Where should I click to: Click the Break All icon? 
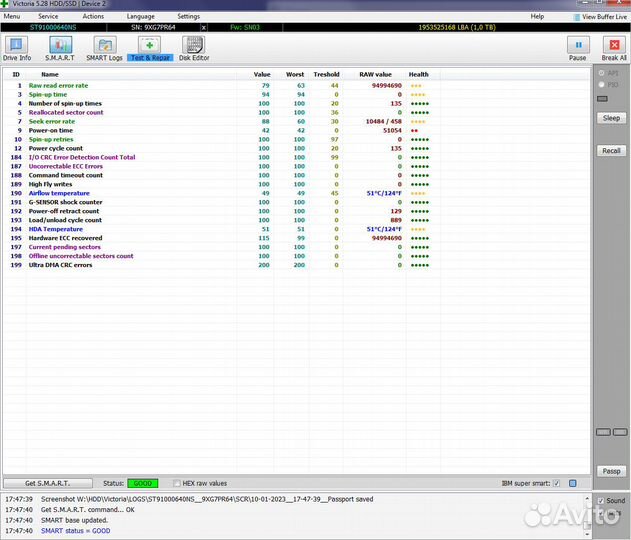coord(613,48)
